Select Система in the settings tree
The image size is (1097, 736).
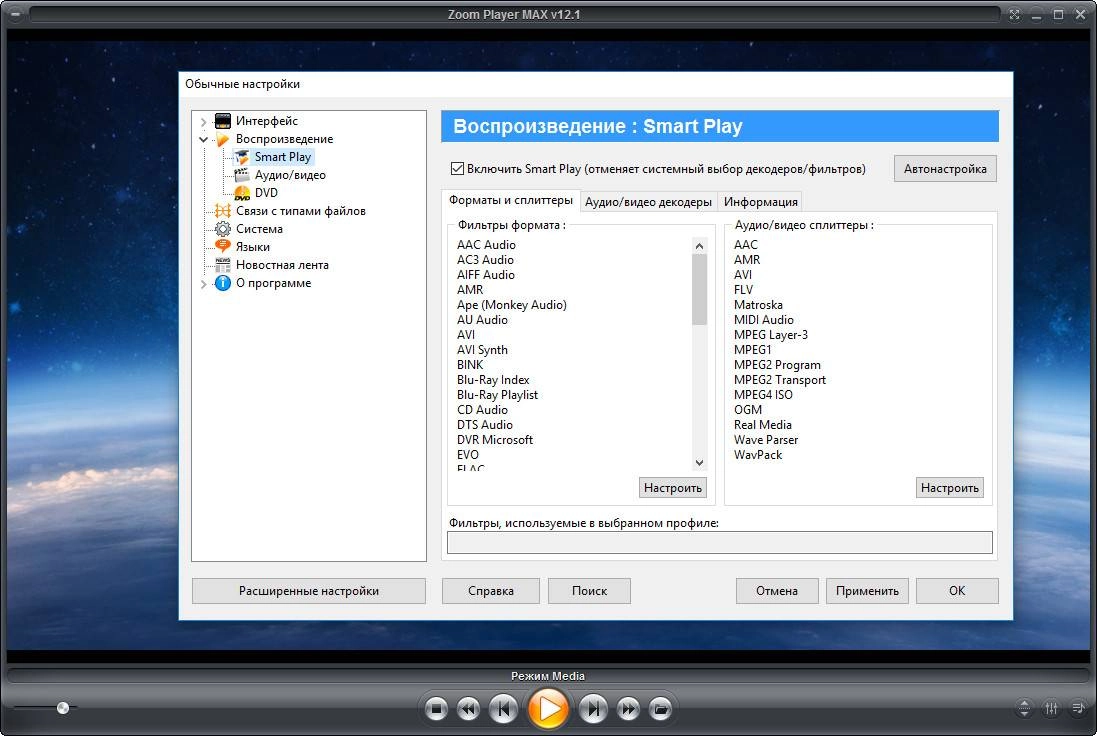point(259,229)
